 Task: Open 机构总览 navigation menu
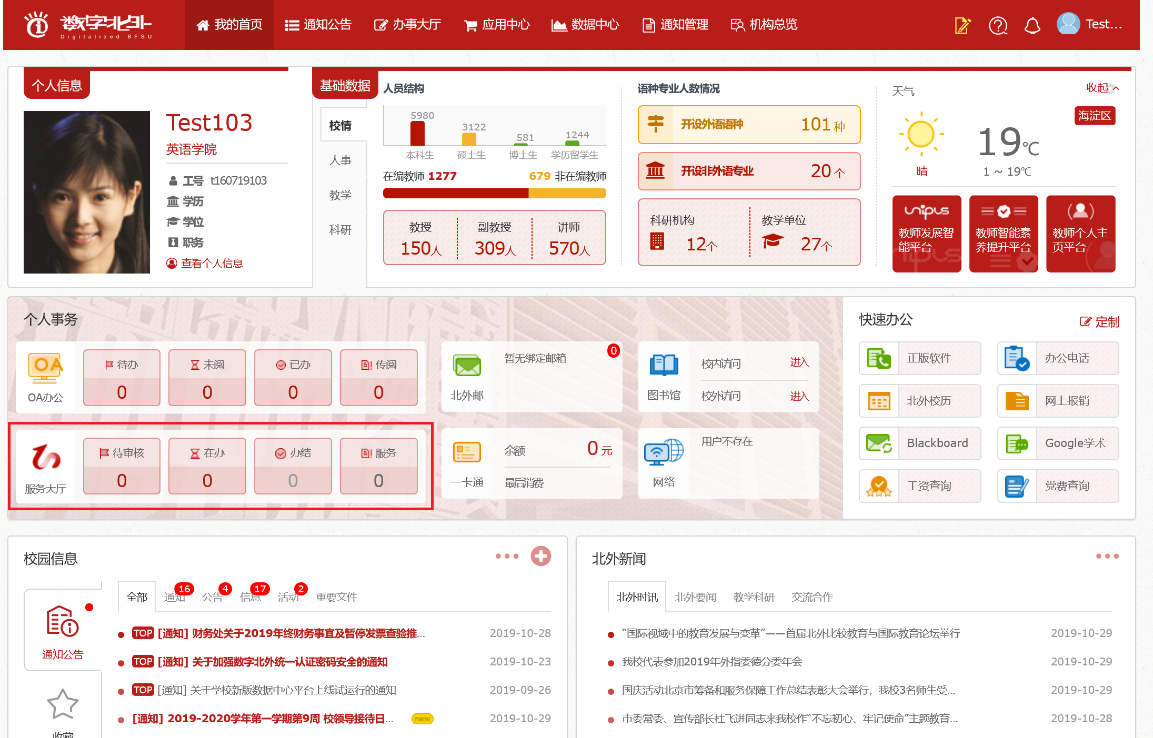click(x=764, y=25)
